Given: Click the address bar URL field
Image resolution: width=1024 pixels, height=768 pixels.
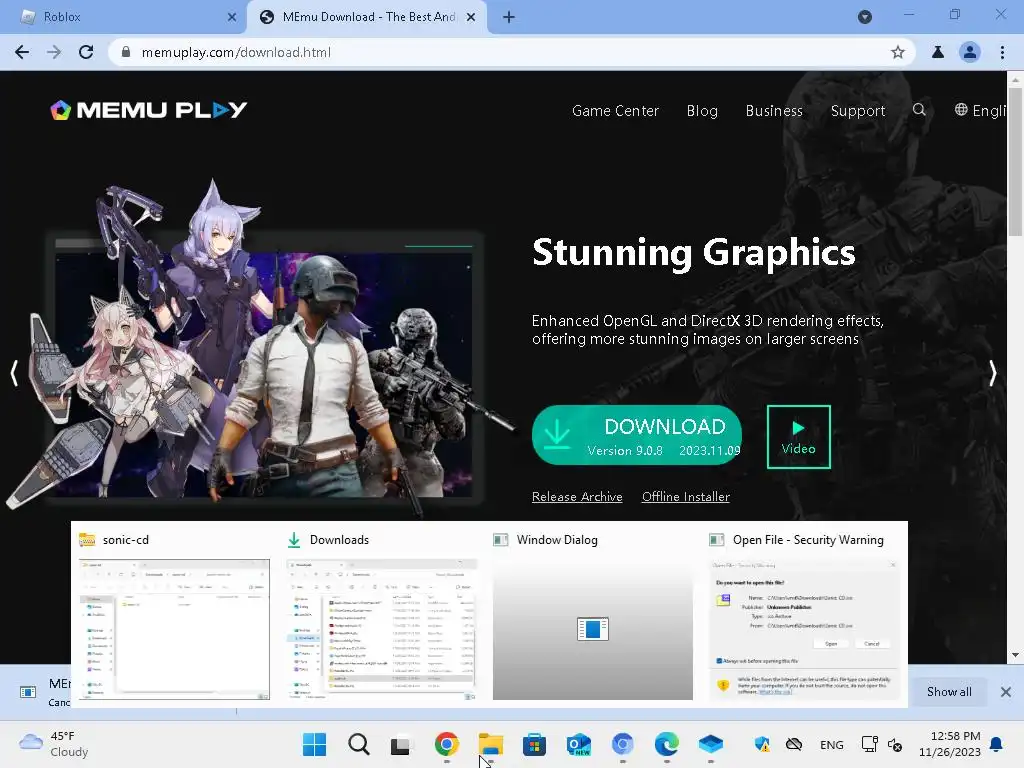Looking at the screenshot, I should (x=509, y=52).
